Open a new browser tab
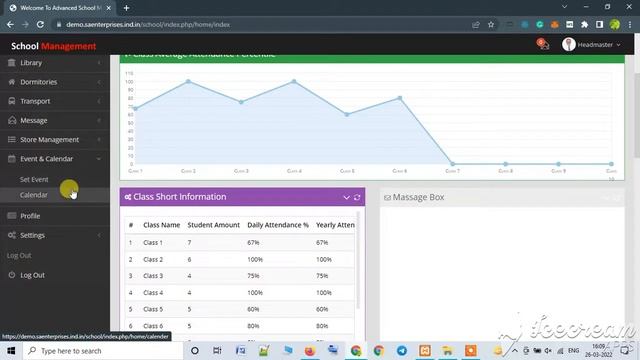The height and width of the screenshot is (360, 640). tap(126, 8)
